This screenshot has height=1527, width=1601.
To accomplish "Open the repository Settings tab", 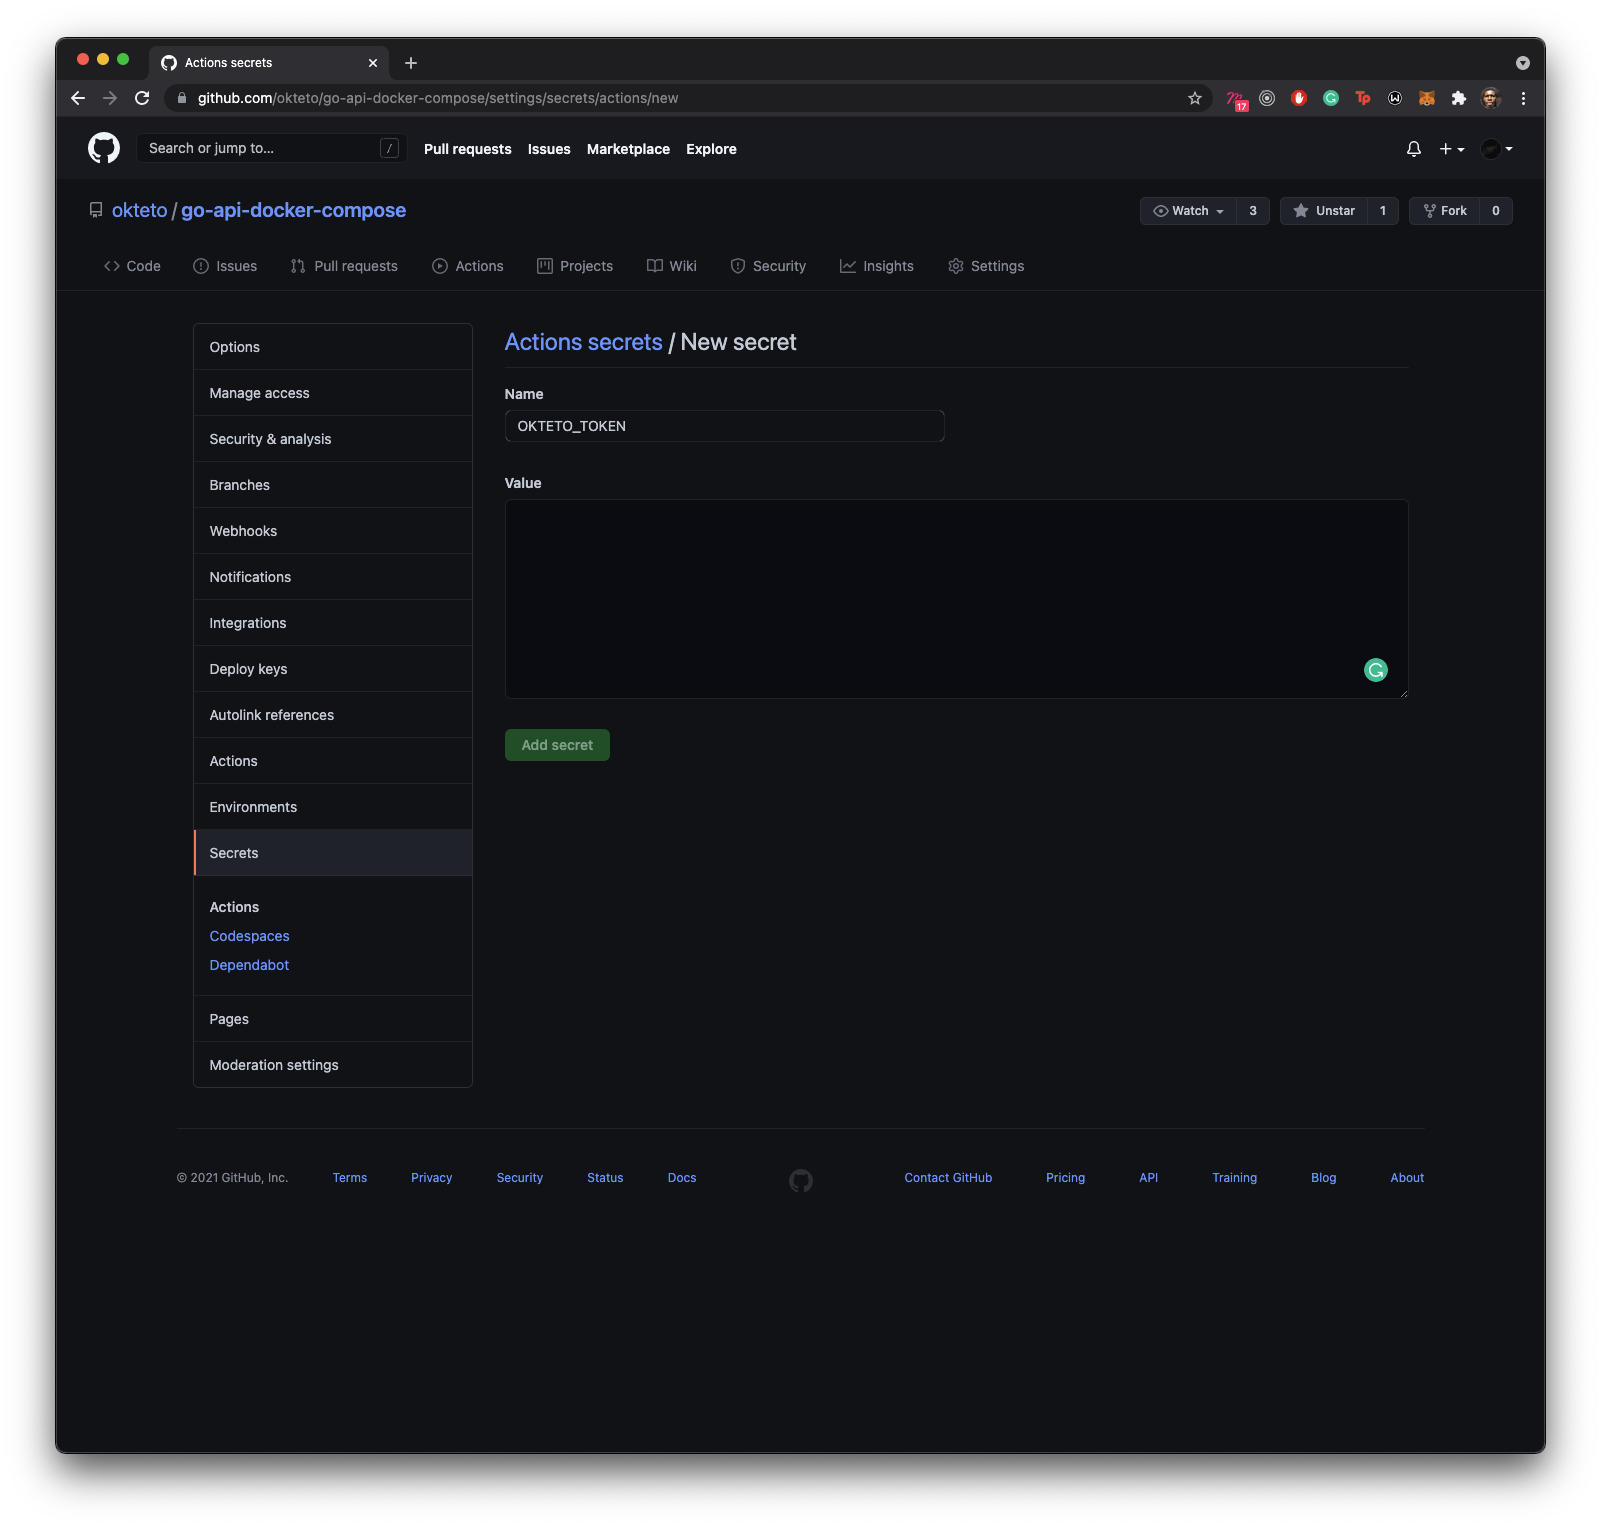I will (x=986, y=266).
